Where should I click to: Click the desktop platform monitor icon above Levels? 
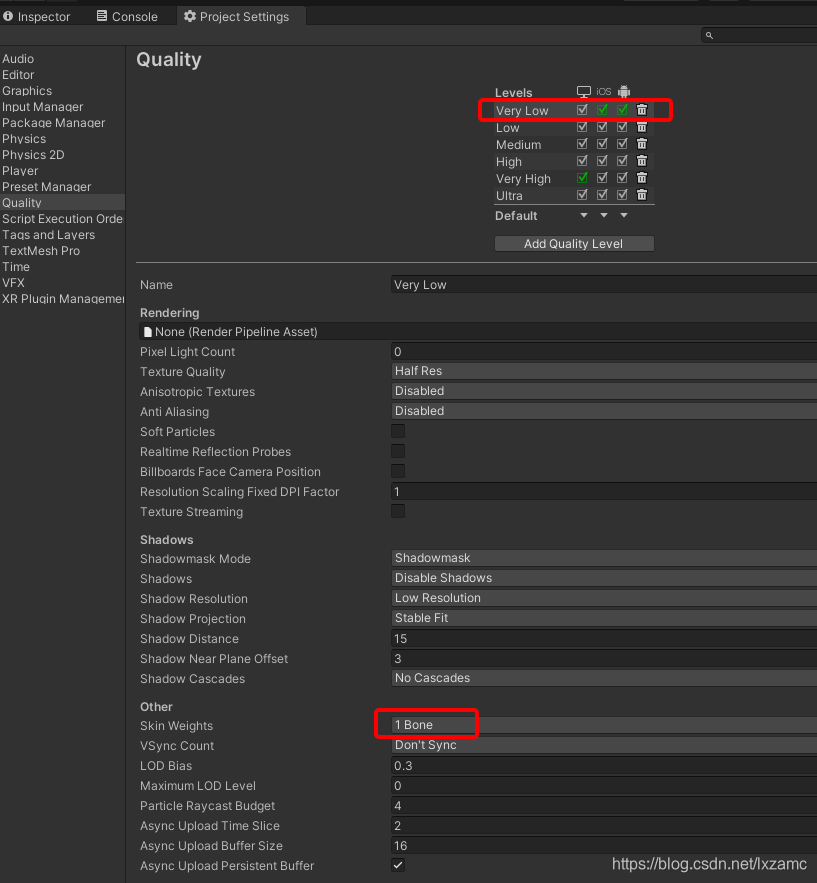click(x=583, y=91)
